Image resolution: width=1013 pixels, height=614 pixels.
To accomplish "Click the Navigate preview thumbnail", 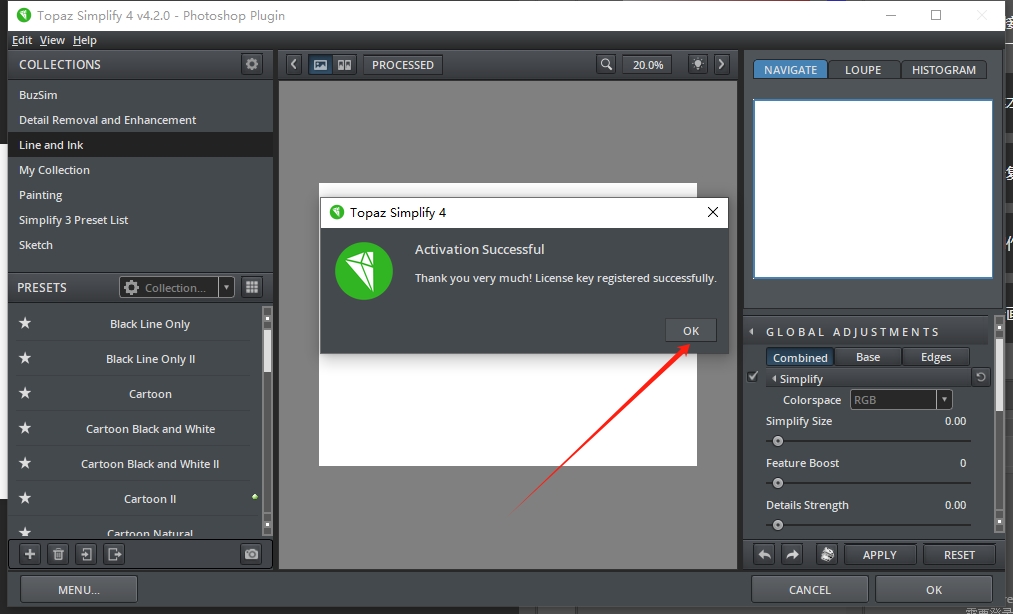I will (x=873, y=189).
